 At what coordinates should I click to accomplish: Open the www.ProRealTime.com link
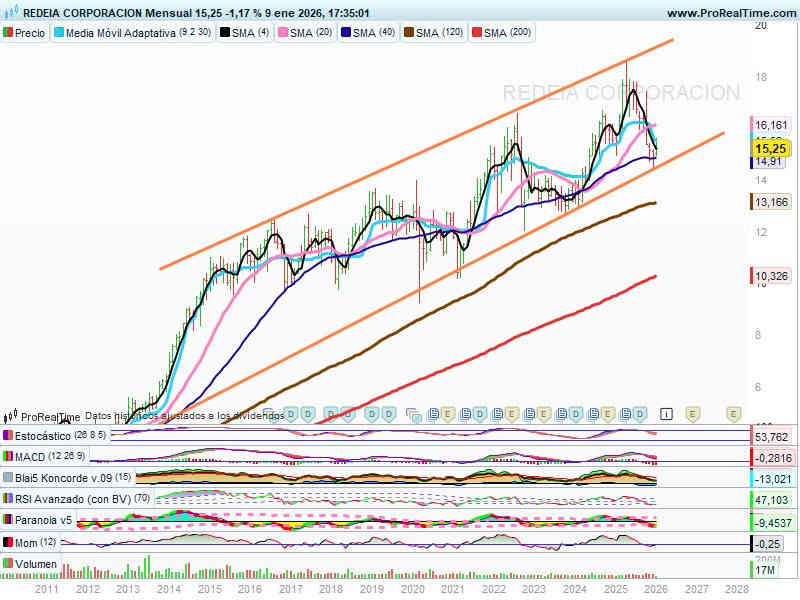[729, 14]
